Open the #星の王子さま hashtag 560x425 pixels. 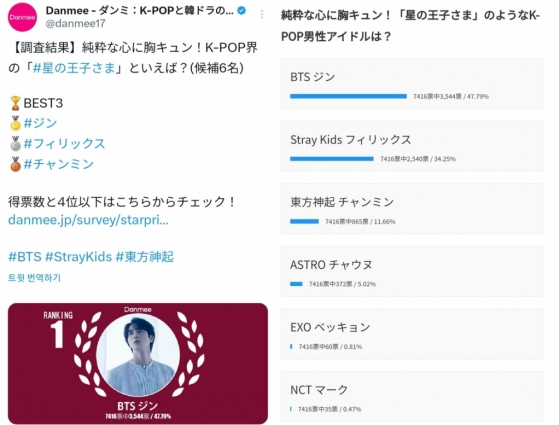74,68
